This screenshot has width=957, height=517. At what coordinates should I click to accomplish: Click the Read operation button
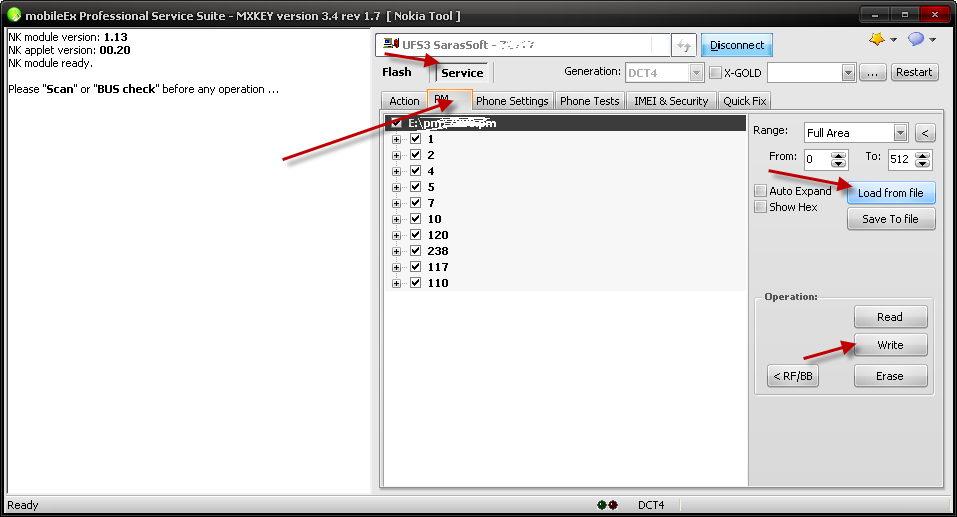tap(890, 317)
